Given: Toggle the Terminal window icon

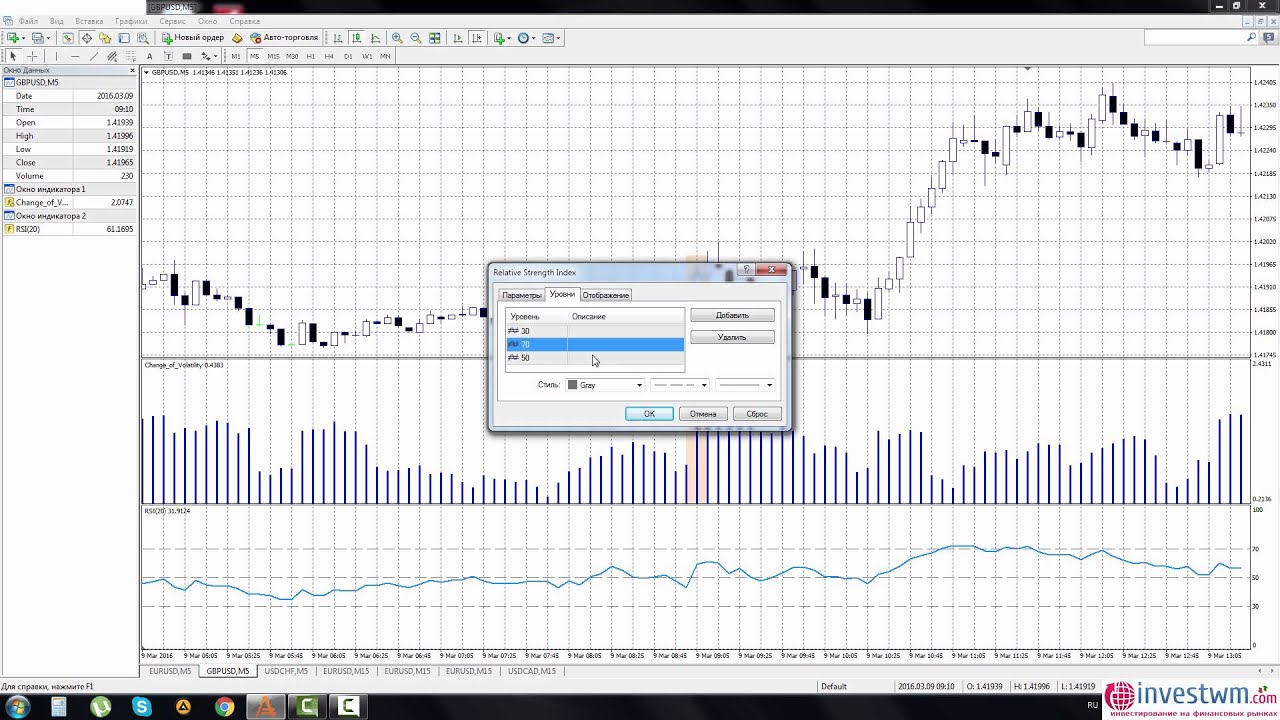Looking at the screenshot, I should tap(124, 38).
